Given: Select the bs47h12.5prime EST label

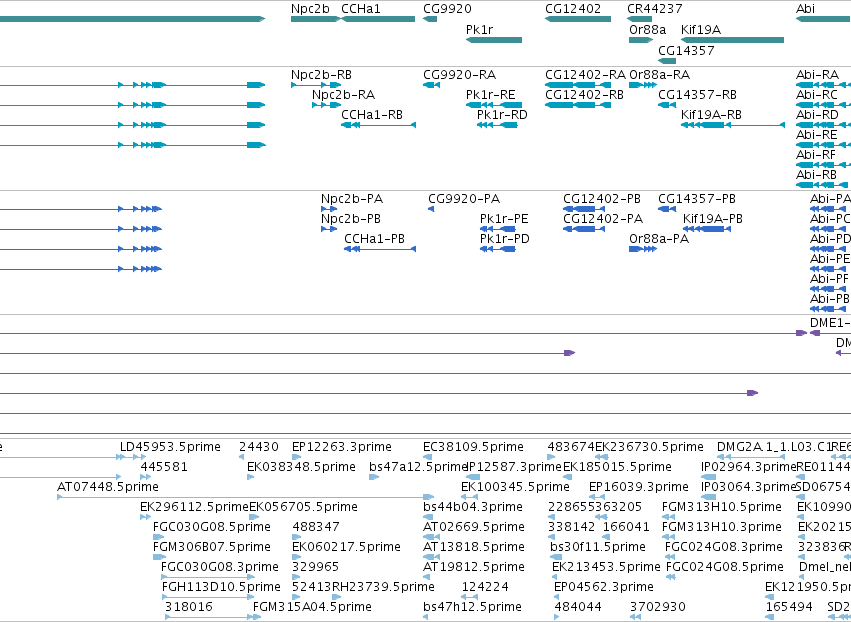Looking at the screenshot, I should (x=472, y=607).
